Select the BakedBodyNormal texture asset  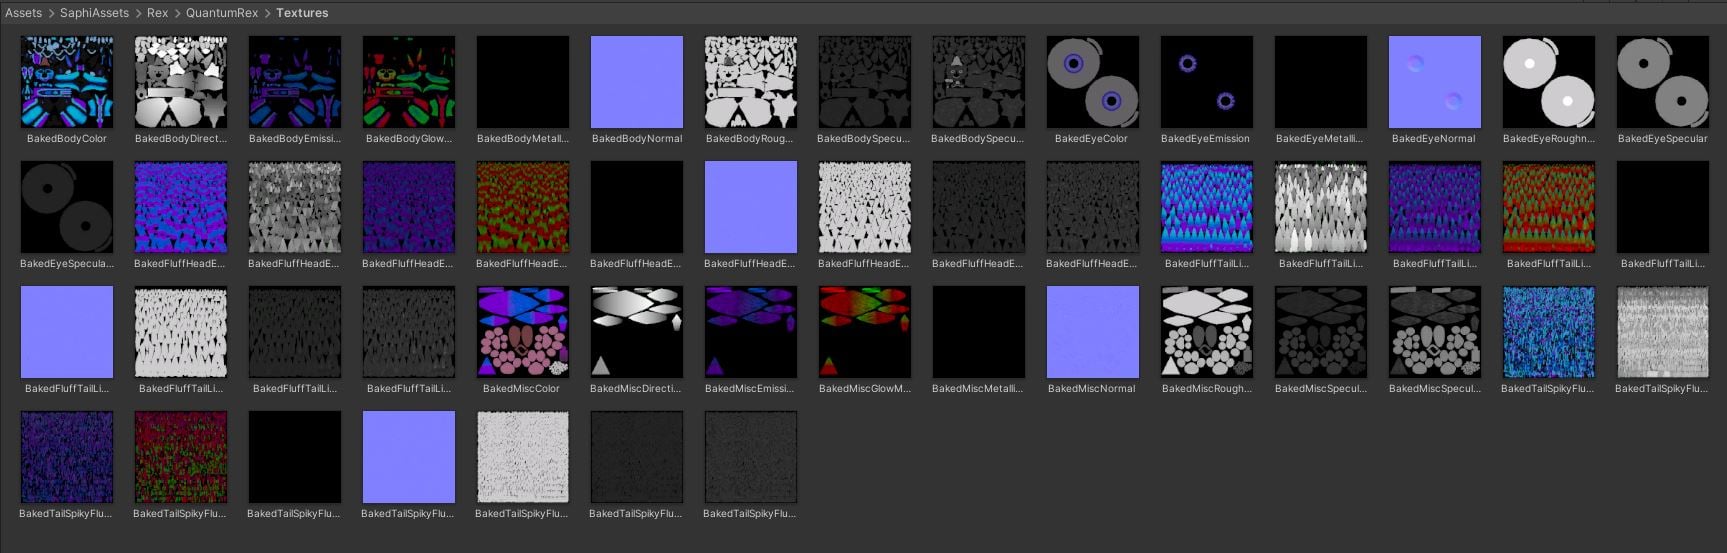click(x=637, y=82)
